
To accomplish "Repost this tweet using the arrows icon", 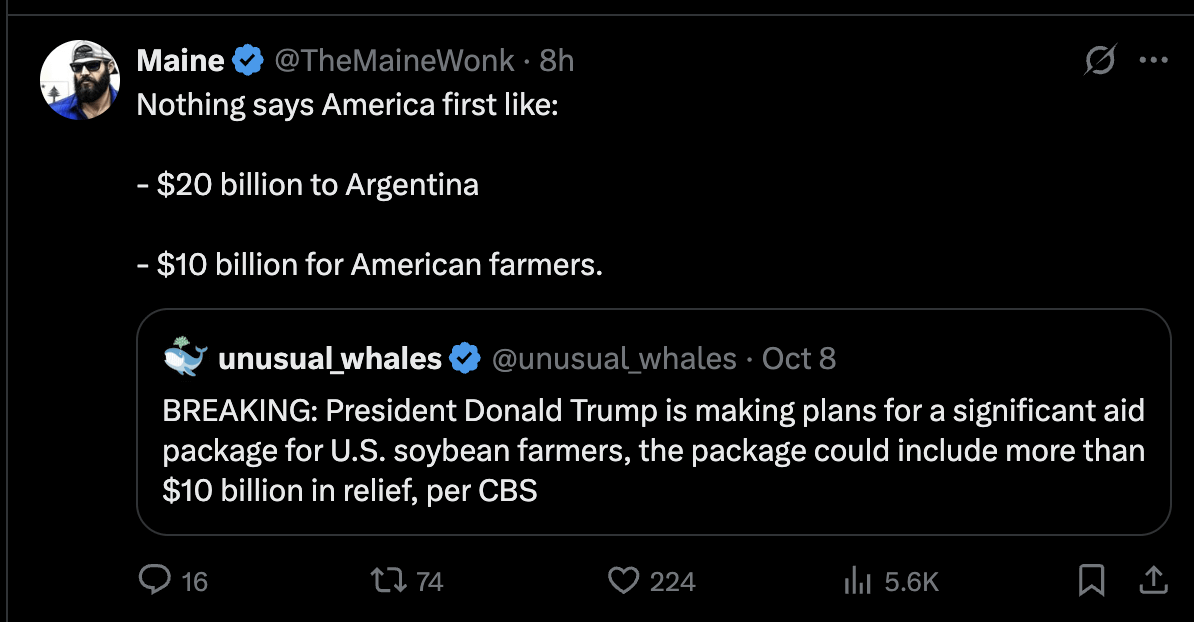I will tap(383, 579).
